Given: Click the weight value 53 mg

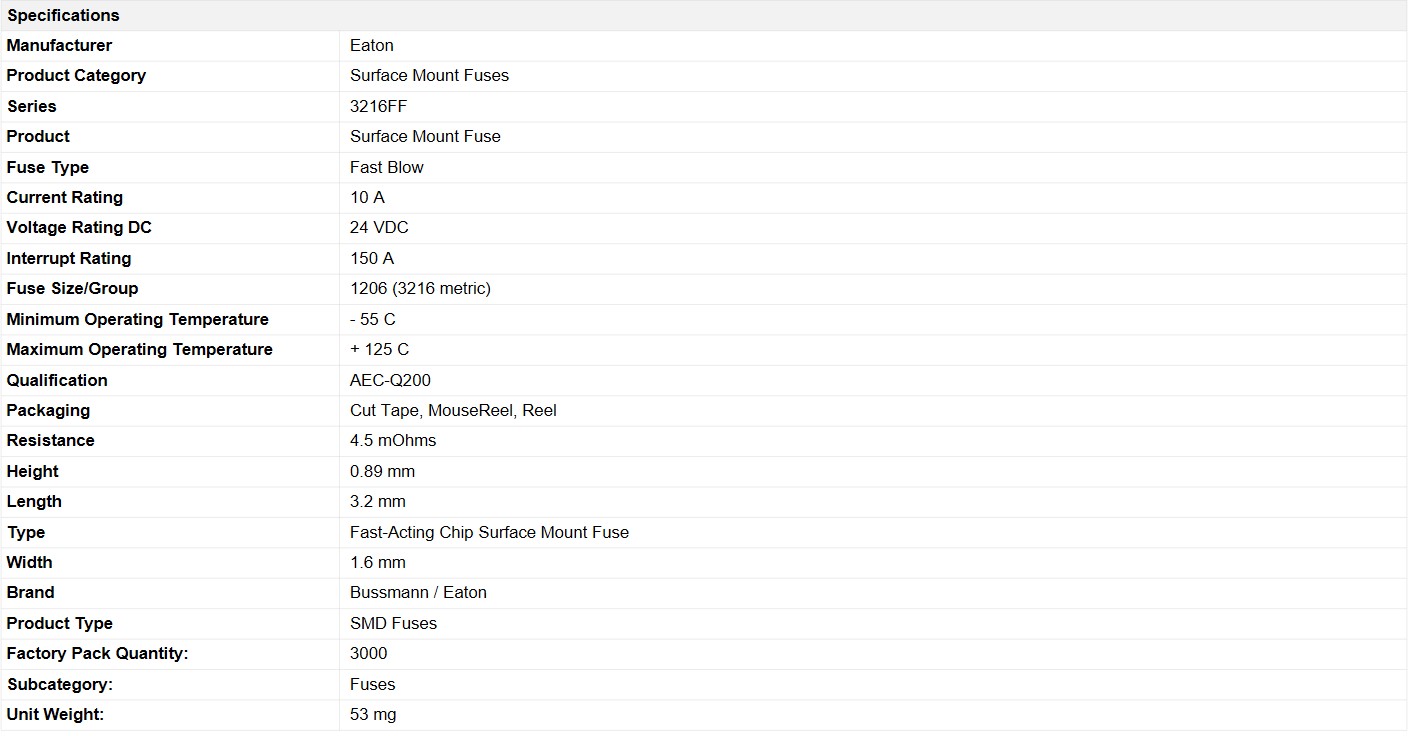Looking at the screenshot, I should coord(373,714).
